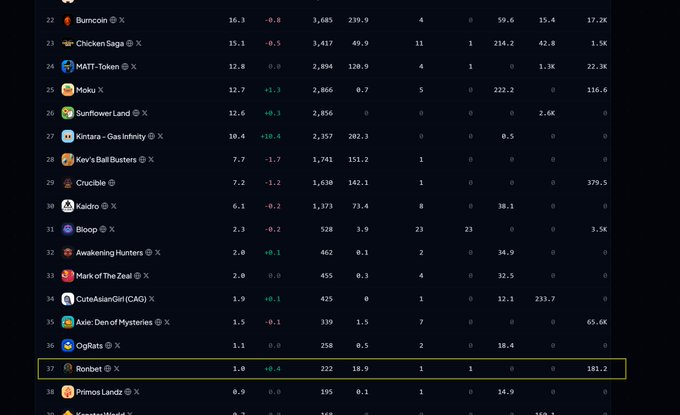Image resolution: width=680 pixels, height=415 pixels.
Task: Click Burncoin's 3,685 value
Action: 323,20
